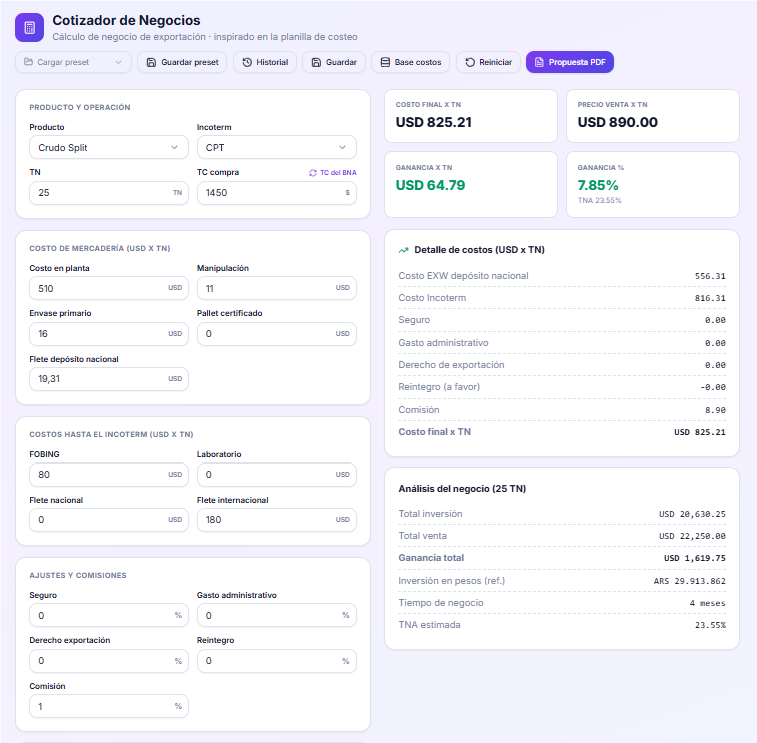Click the Derecho de exportación row label

451,365
